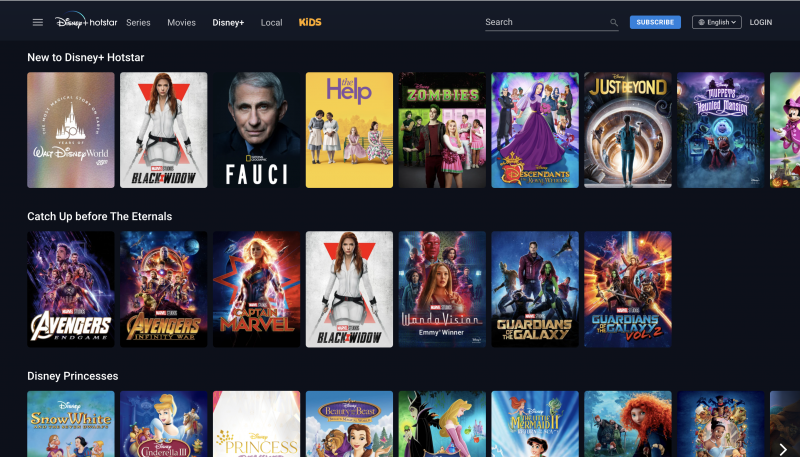
Task: Open the Snow White poster
Action: point(71,424)
